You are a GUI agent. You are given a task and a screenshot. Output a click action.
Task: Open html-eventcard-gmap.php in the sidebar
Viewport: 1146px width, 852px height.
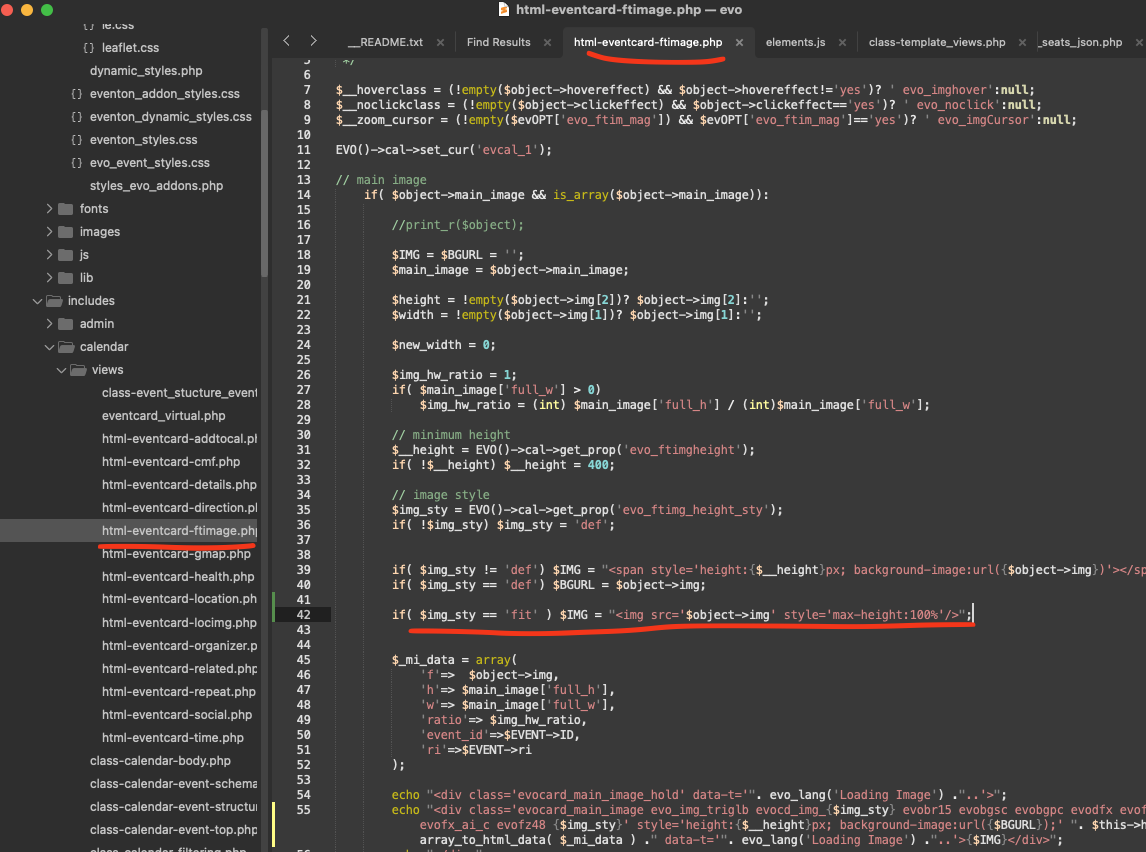pos(176,554)
